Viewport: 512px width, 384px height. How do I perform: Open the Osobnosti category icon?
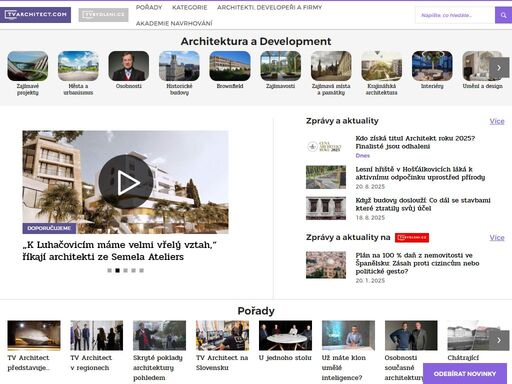(x=129, y=66)
